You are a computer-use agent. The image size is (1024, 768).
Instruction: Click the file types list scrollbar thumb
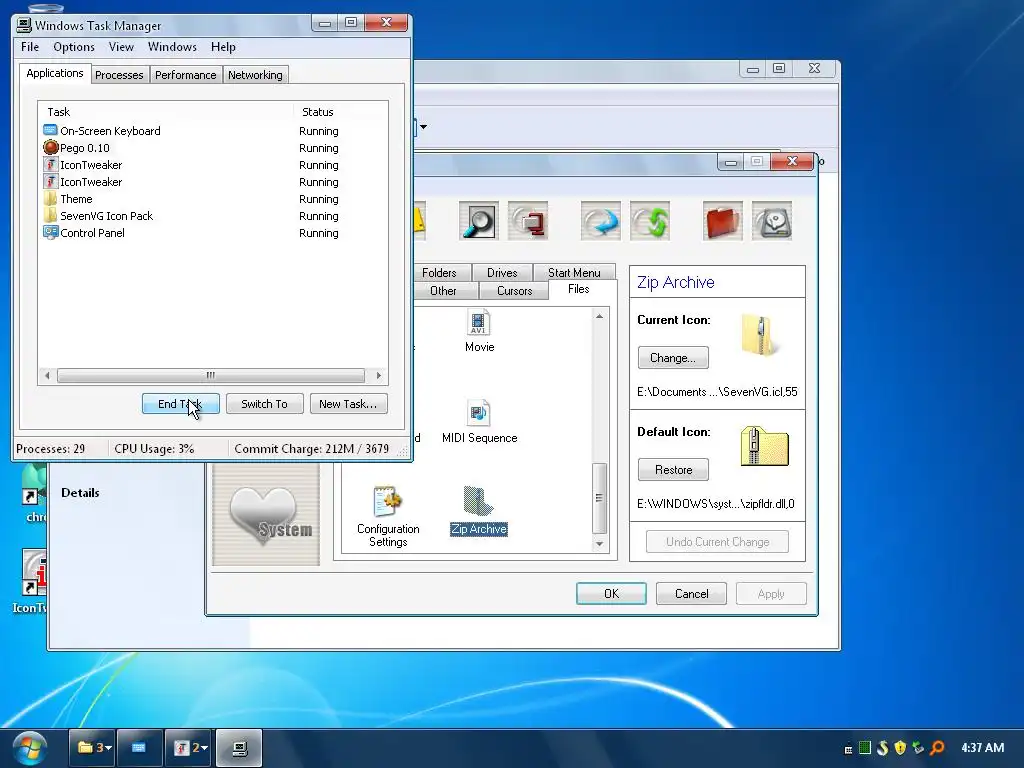[x=600, y=498]
